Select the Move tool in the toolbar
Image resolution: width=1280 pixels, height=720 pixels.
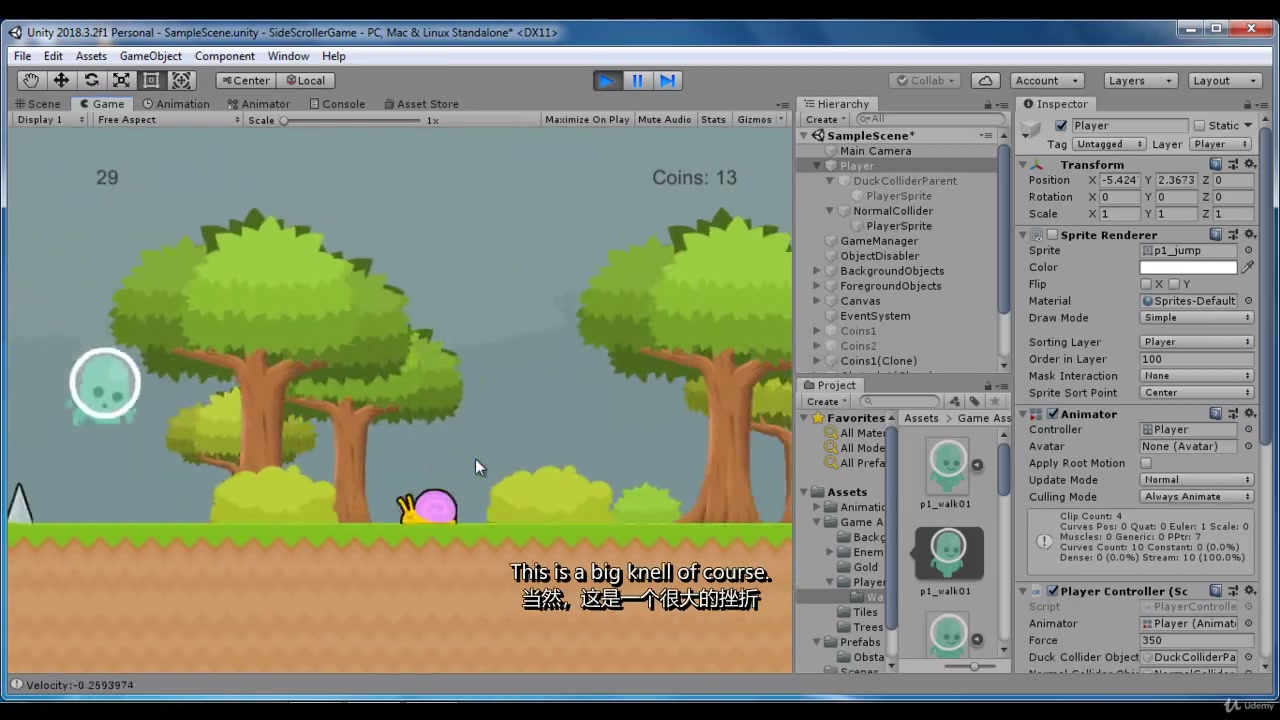click(61, 80)
